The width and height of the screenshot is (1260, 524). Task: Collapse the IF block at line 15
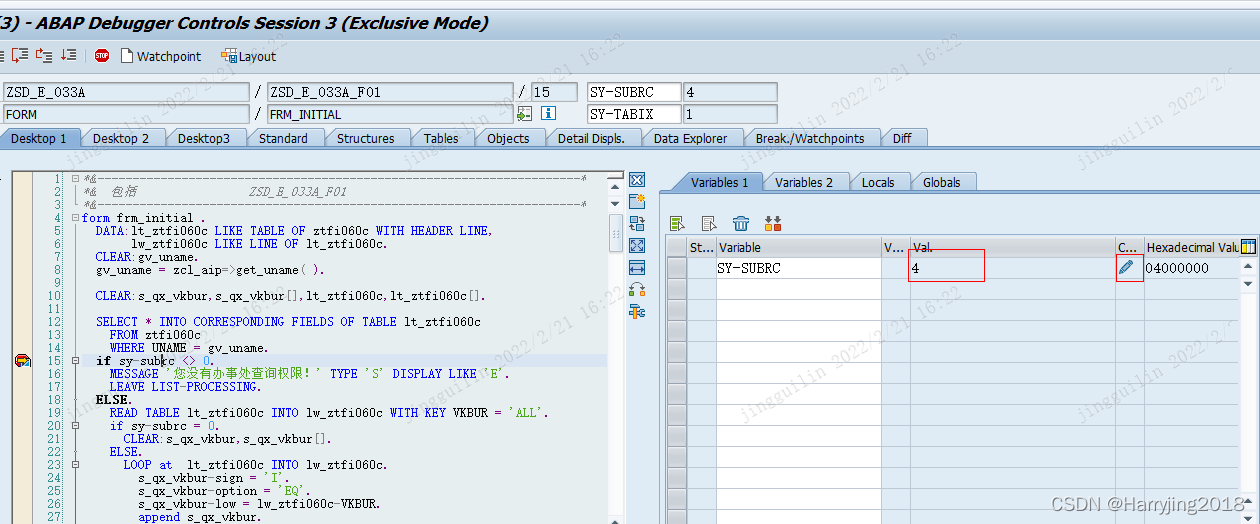[74, 361]
